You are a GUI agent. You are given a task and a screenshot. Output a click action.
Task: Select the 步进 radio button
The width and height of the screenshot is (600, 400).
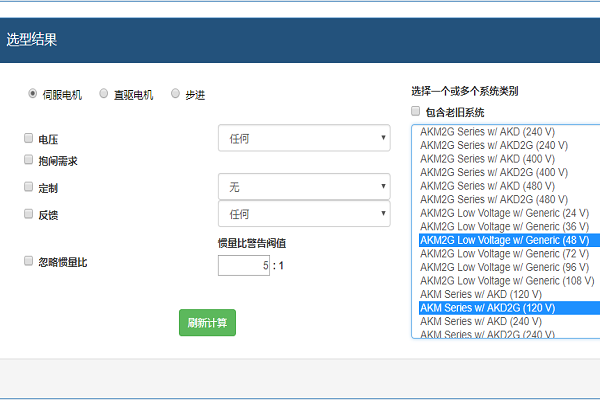175,93
